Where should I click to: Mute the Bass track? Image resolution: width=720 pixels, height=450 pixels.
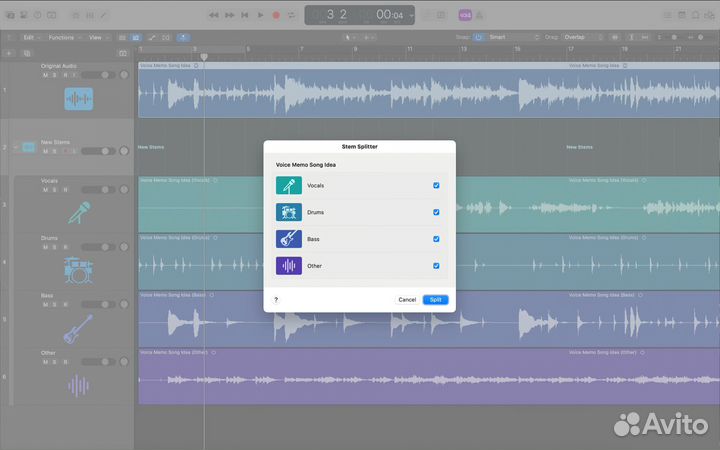coord(45,304)
